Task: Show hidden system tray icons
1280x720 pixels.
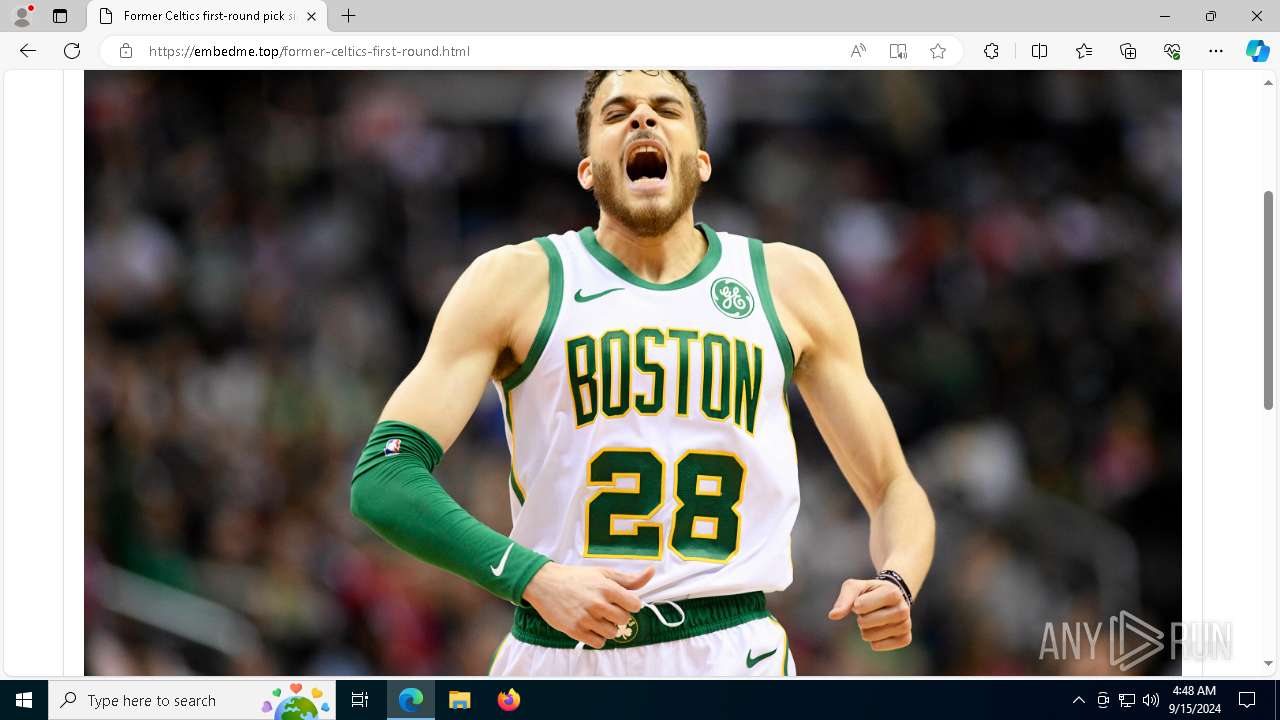Action: click(x=1078, y=700)
